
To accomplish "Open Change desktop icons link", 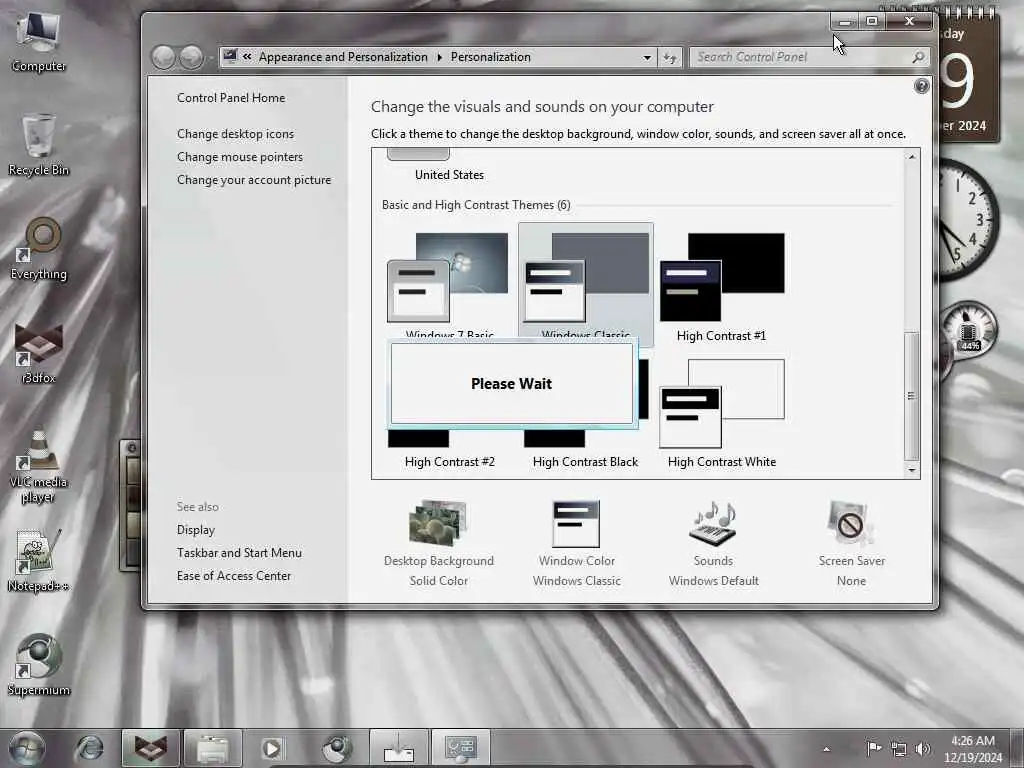I will (x=235, y=134).
